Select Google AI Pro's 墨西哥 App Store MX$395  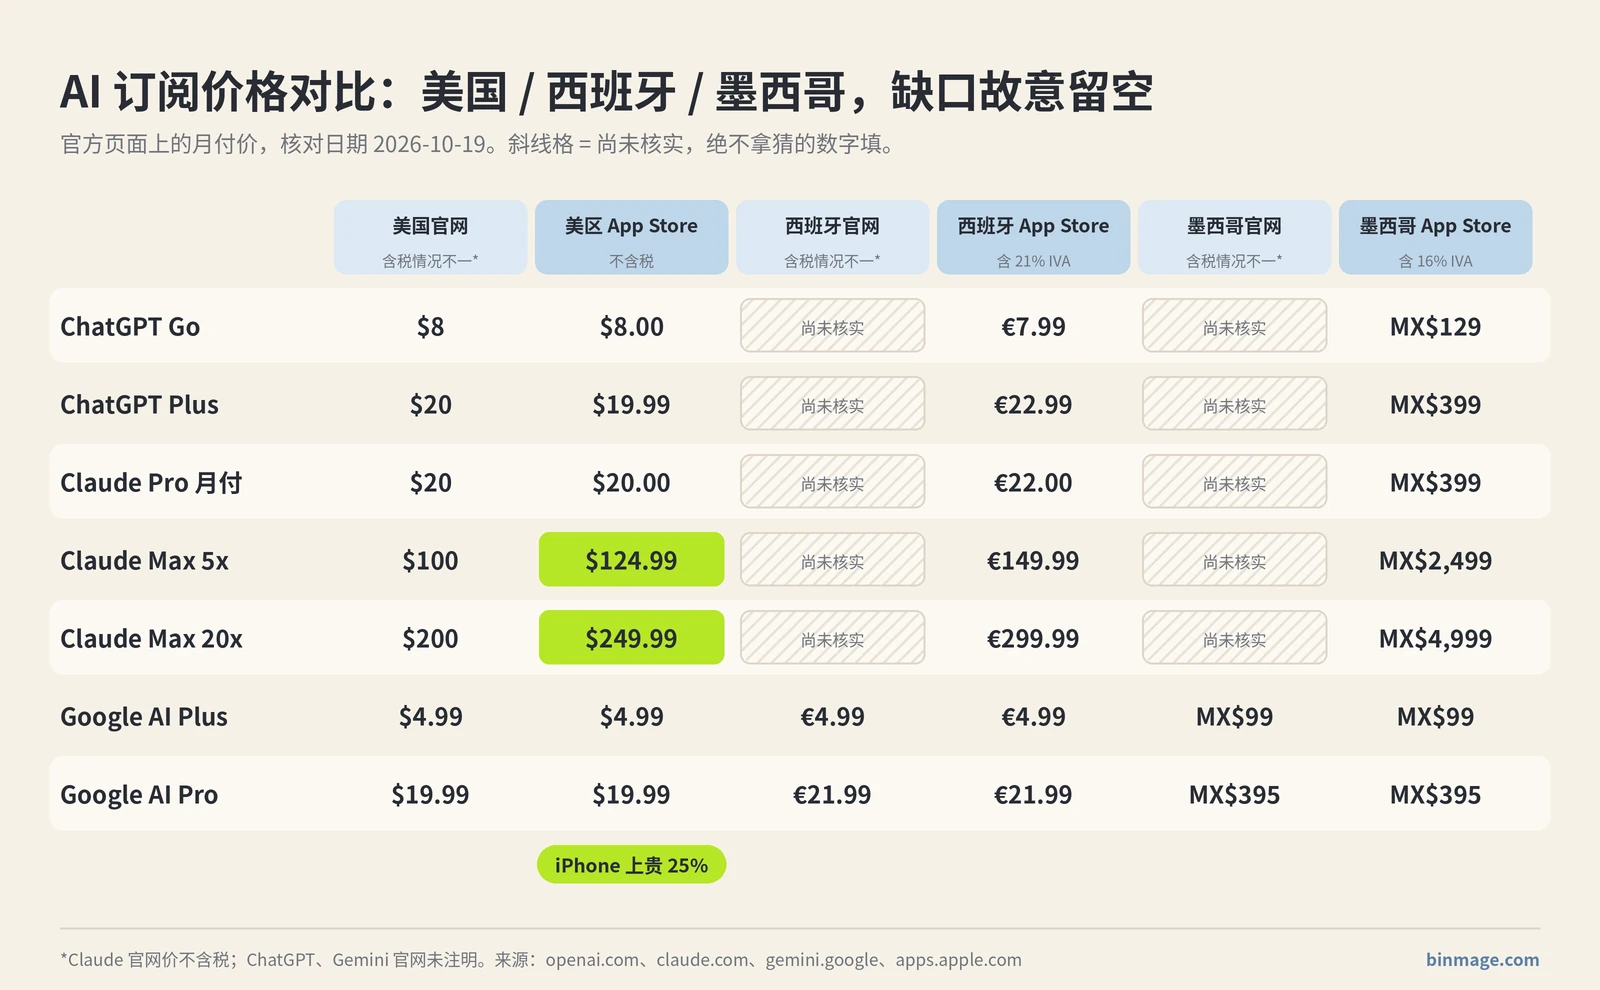coord(1435,795)
